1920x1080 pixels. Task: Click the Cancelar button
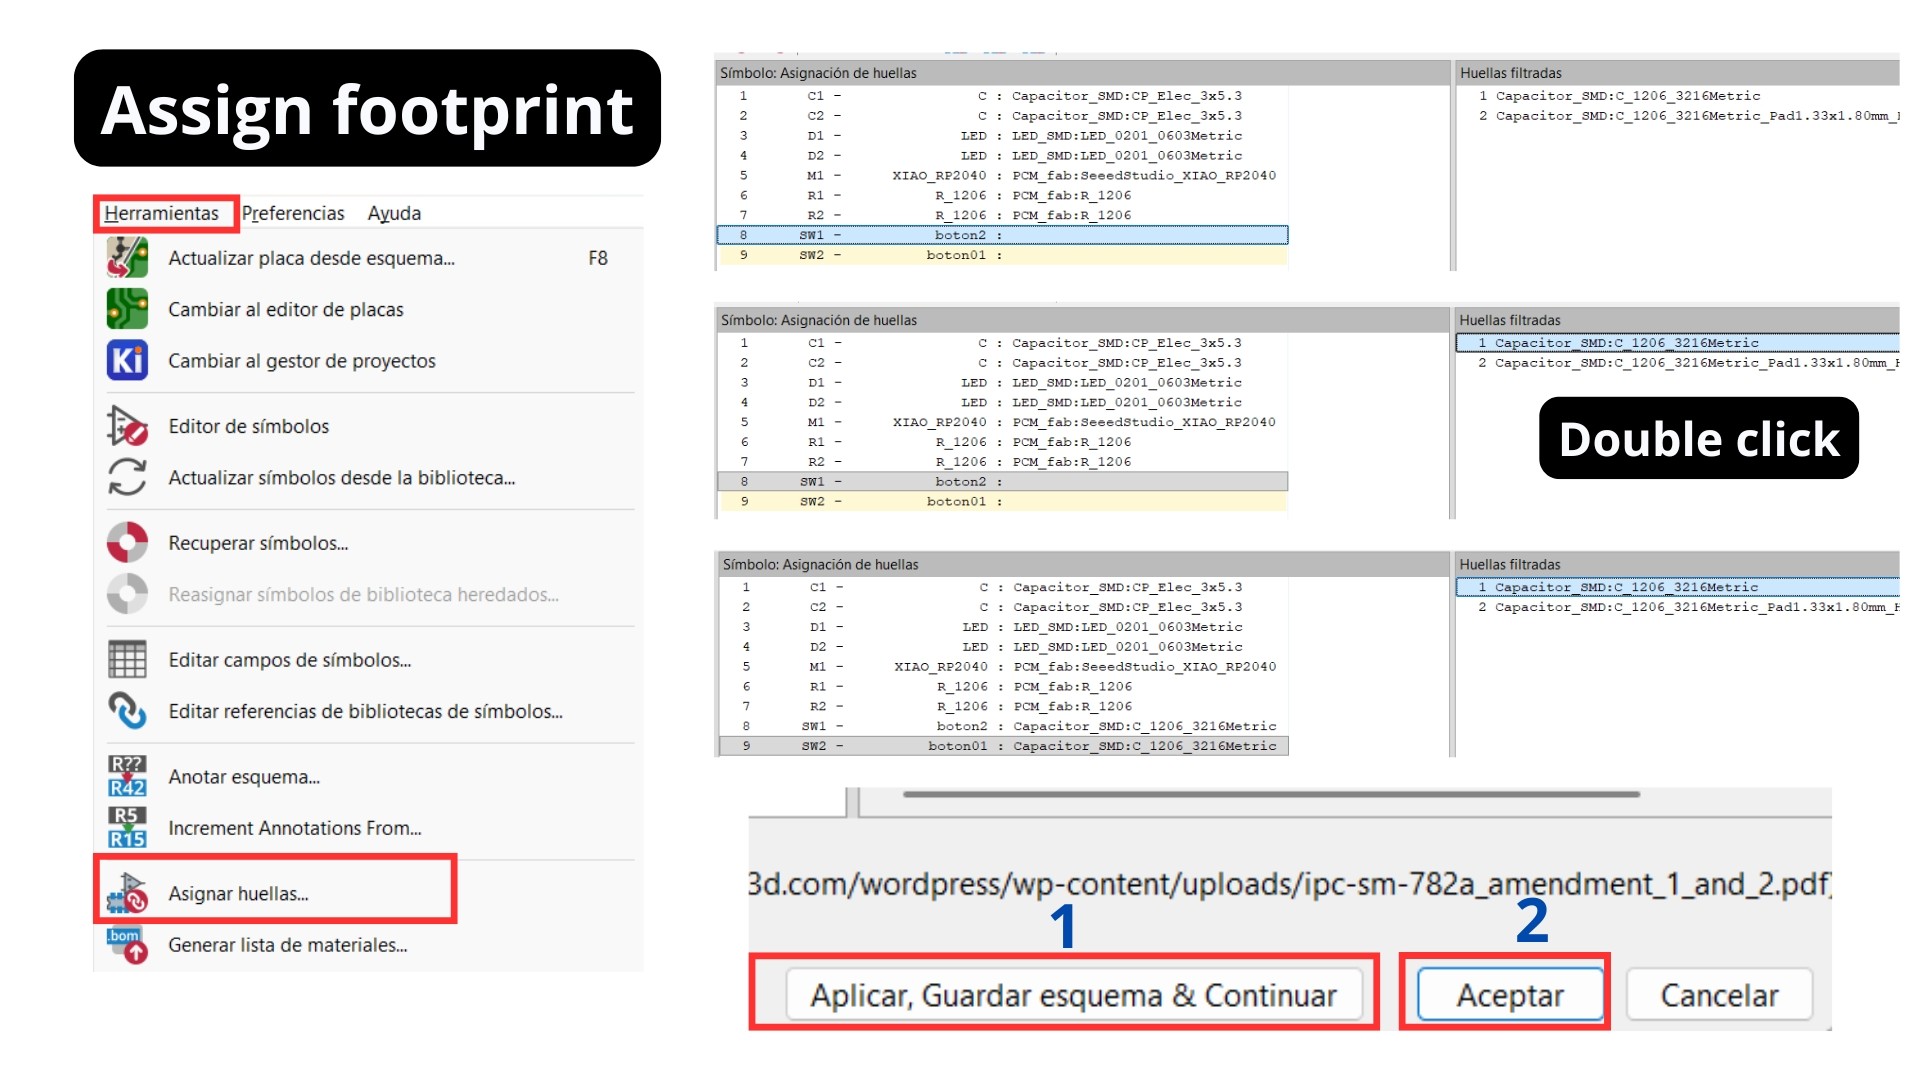1719,995
